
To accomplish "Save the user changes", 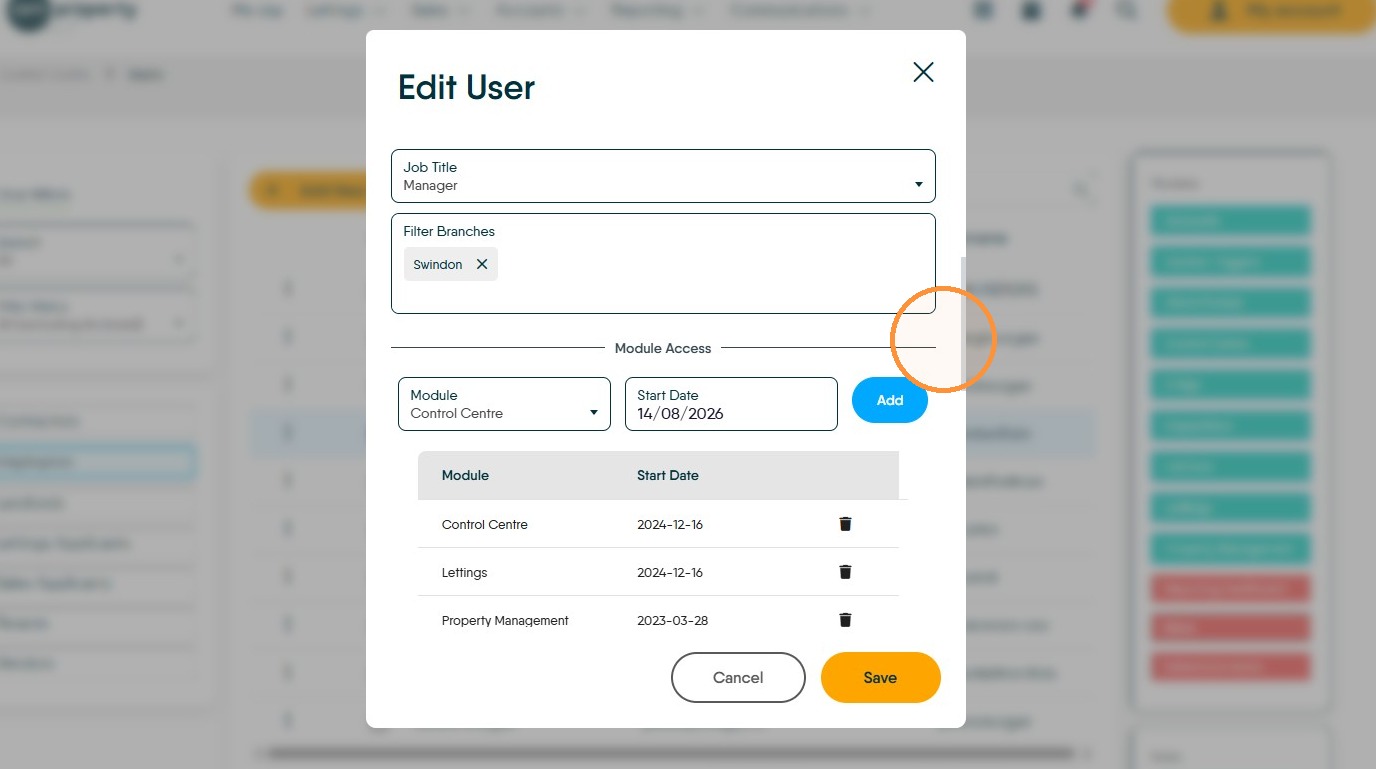I will pyautogui.click(x=880, y=677).
